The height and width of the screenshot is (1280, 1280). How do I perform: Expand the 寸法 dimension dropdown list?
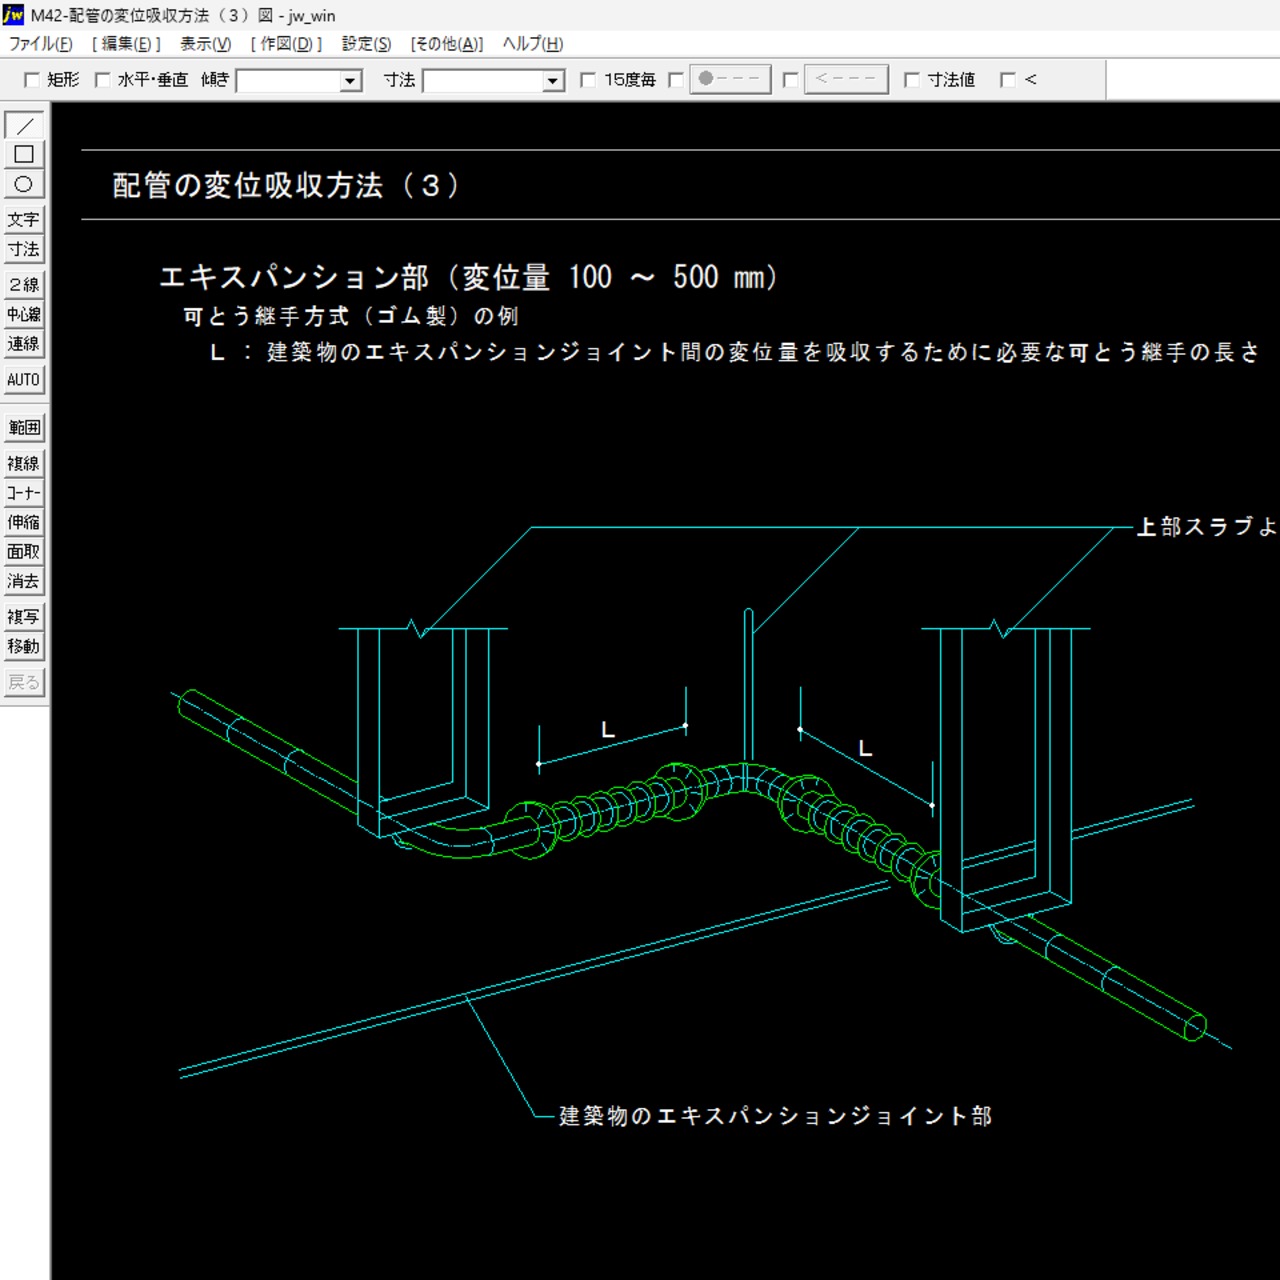[x=553, y=81]
